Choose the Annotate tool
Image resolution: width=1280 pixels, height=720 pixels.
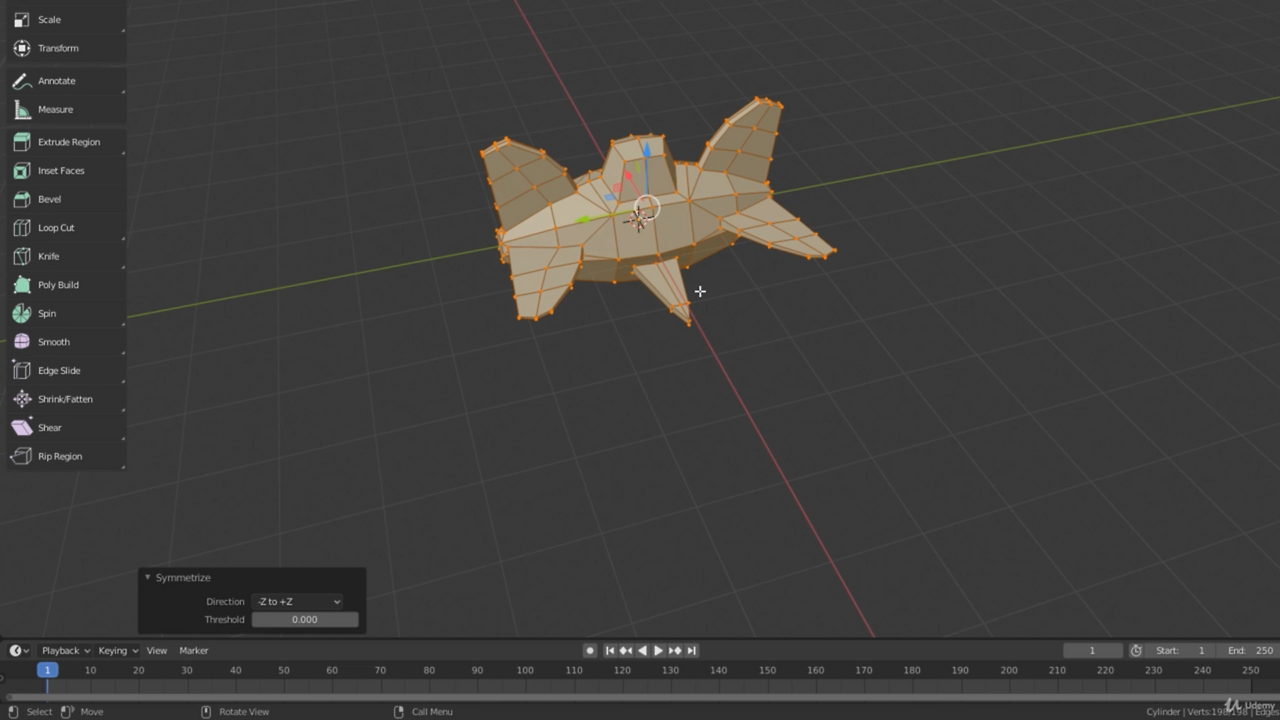(66, 81)
